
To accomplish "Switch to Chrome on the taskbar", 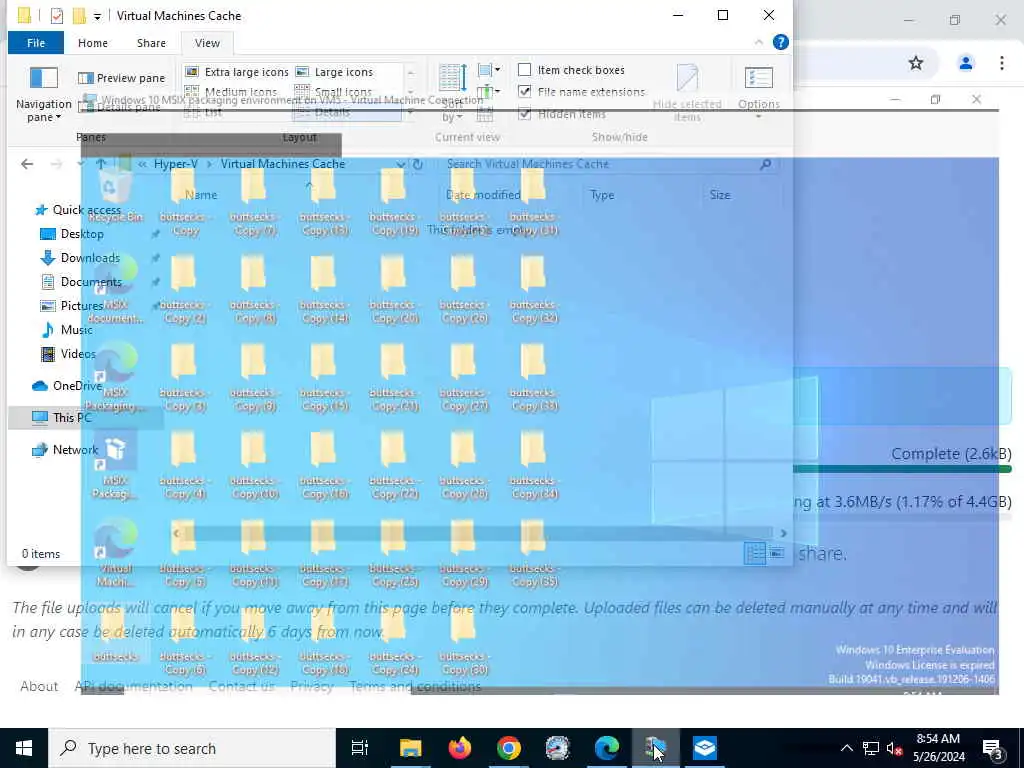I will tap(509, 748).
